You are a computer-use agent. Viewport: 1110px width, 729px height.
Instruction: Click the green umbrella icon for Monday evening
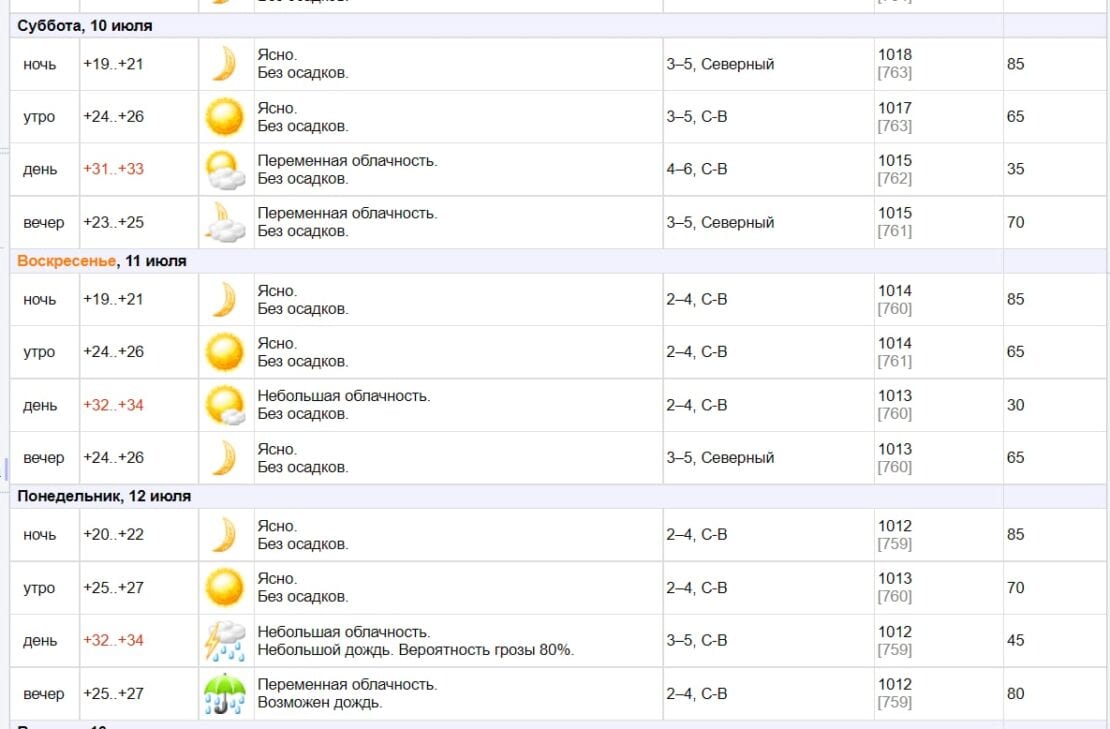[x=225, y=694]
